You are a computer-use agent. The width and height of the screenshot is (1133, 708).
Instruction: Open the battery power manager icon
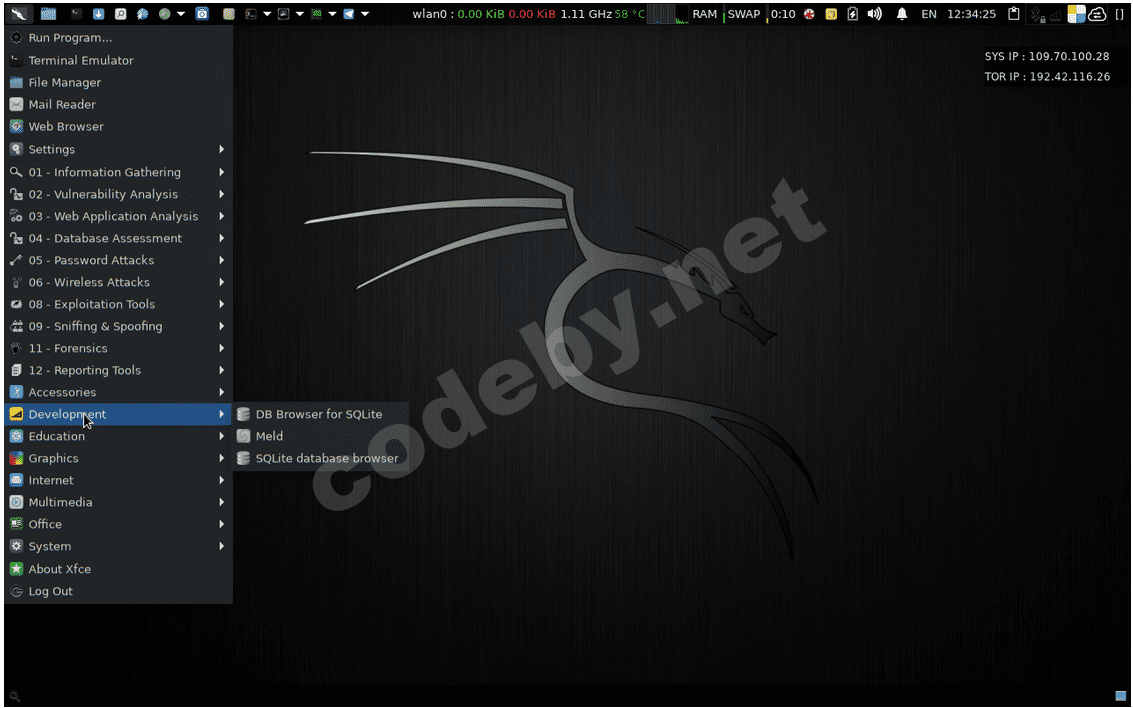click(x=853, y=14)
